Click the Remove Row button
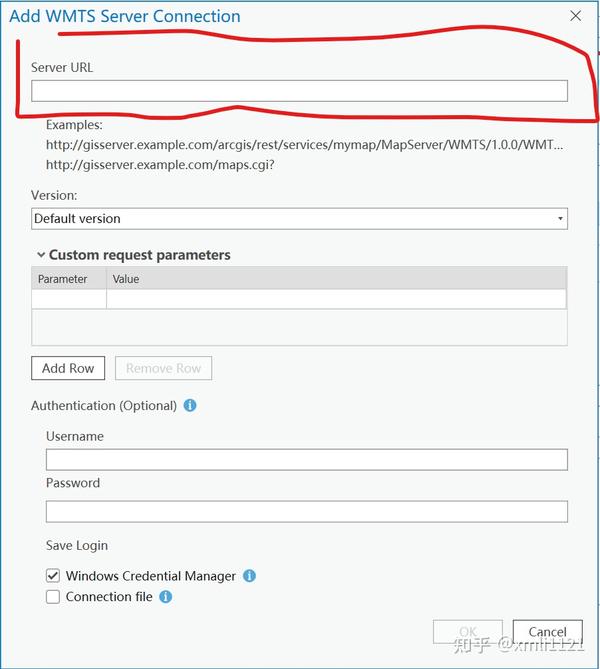This screenshot has width=600, height=669. pyautogui.click(x=163, y=368)
